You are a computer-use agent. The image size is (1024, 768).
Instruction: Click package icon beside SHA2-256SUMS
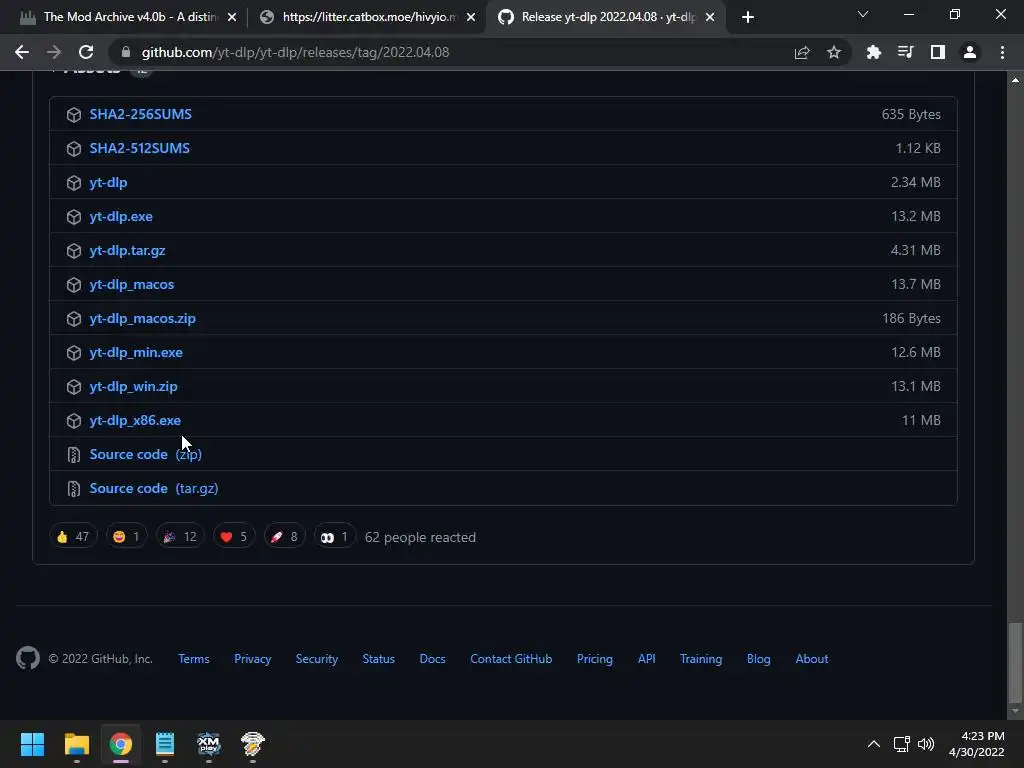click(x=74, y=115)
